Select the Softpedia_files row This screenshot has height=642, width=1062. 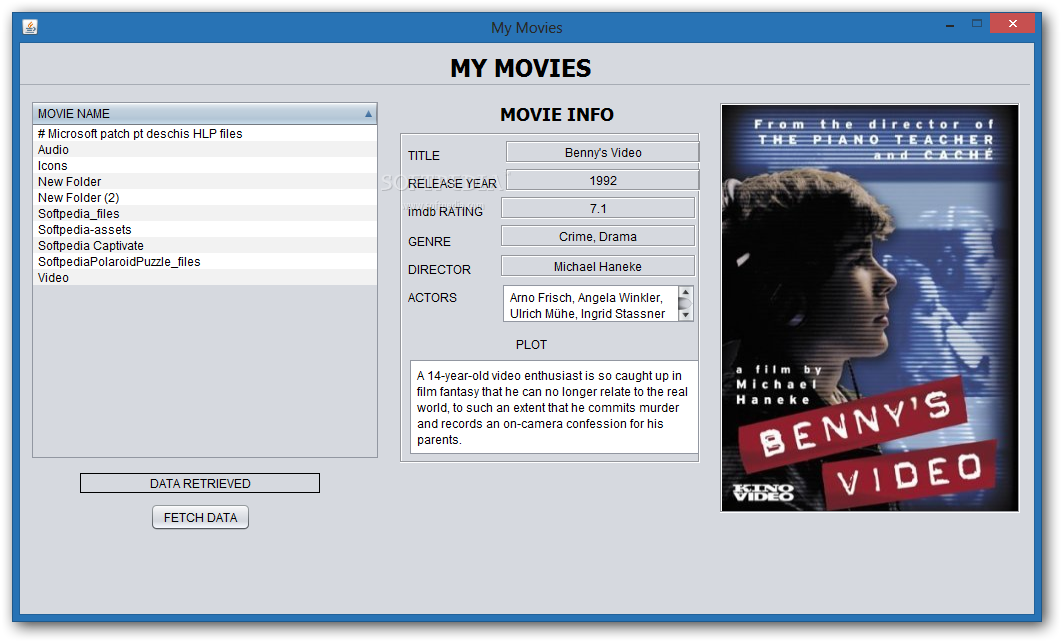205,213
